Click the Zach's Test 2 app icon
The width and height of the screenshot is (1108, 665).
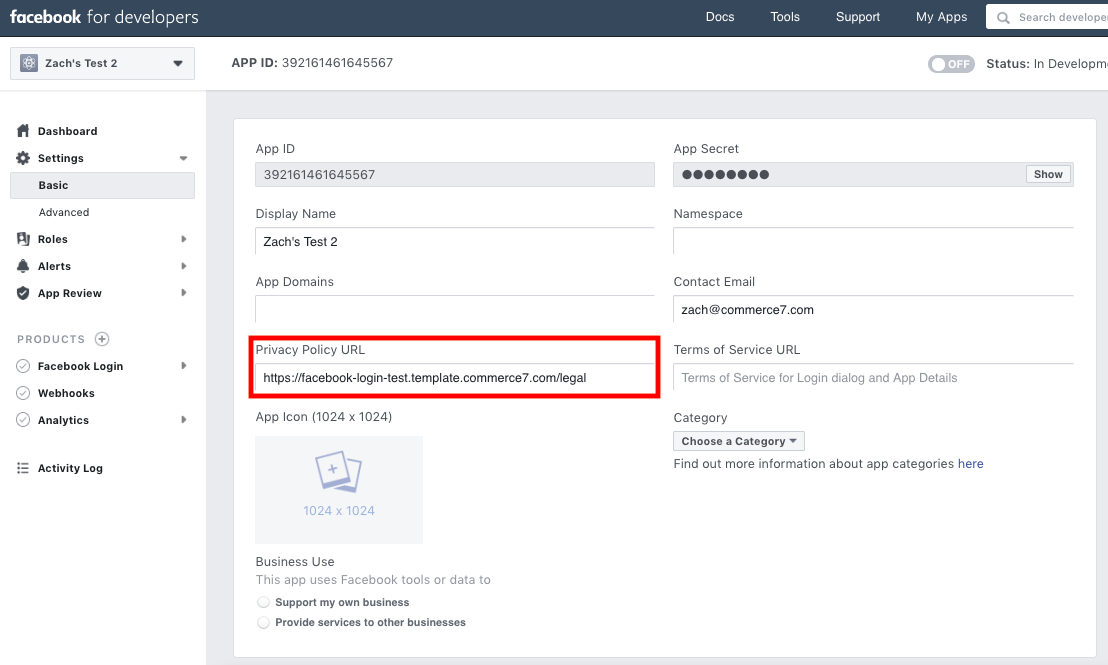pyautogui.click(x=29, y=63)
